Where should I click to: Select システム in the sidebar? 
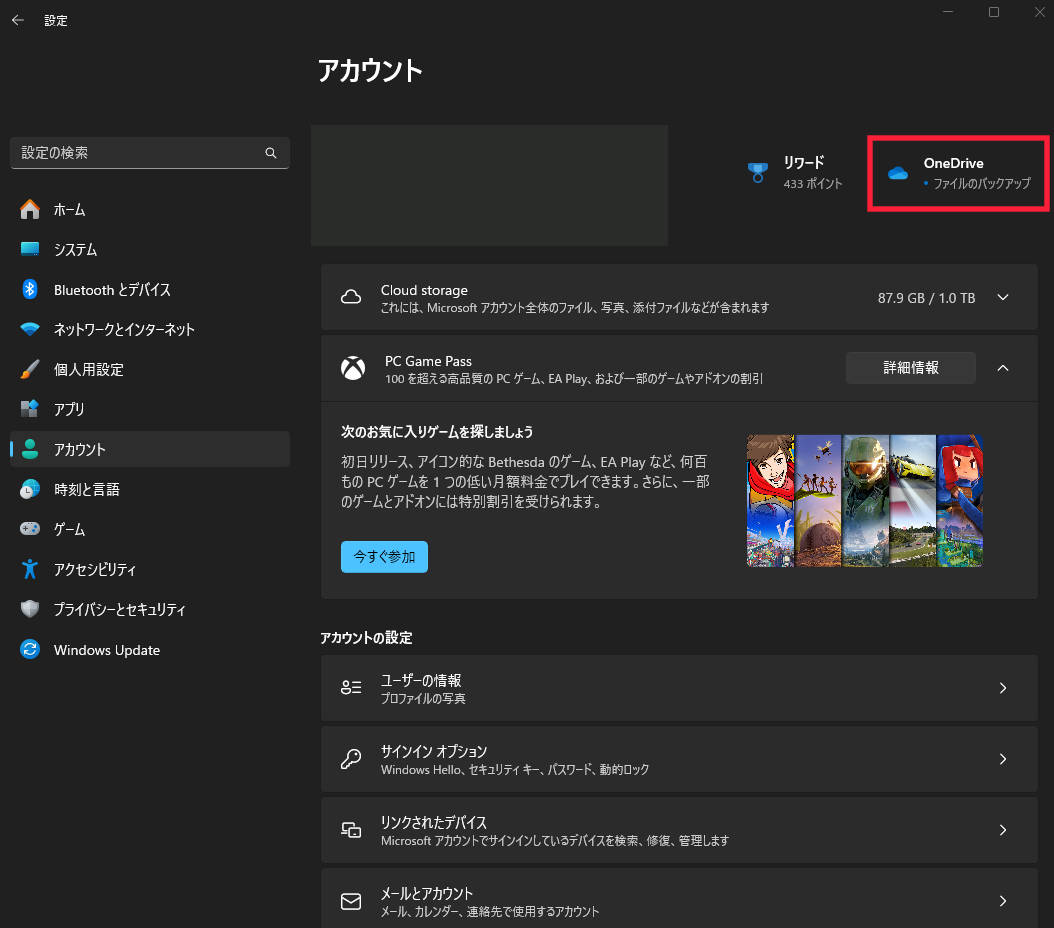coord(150,249)
